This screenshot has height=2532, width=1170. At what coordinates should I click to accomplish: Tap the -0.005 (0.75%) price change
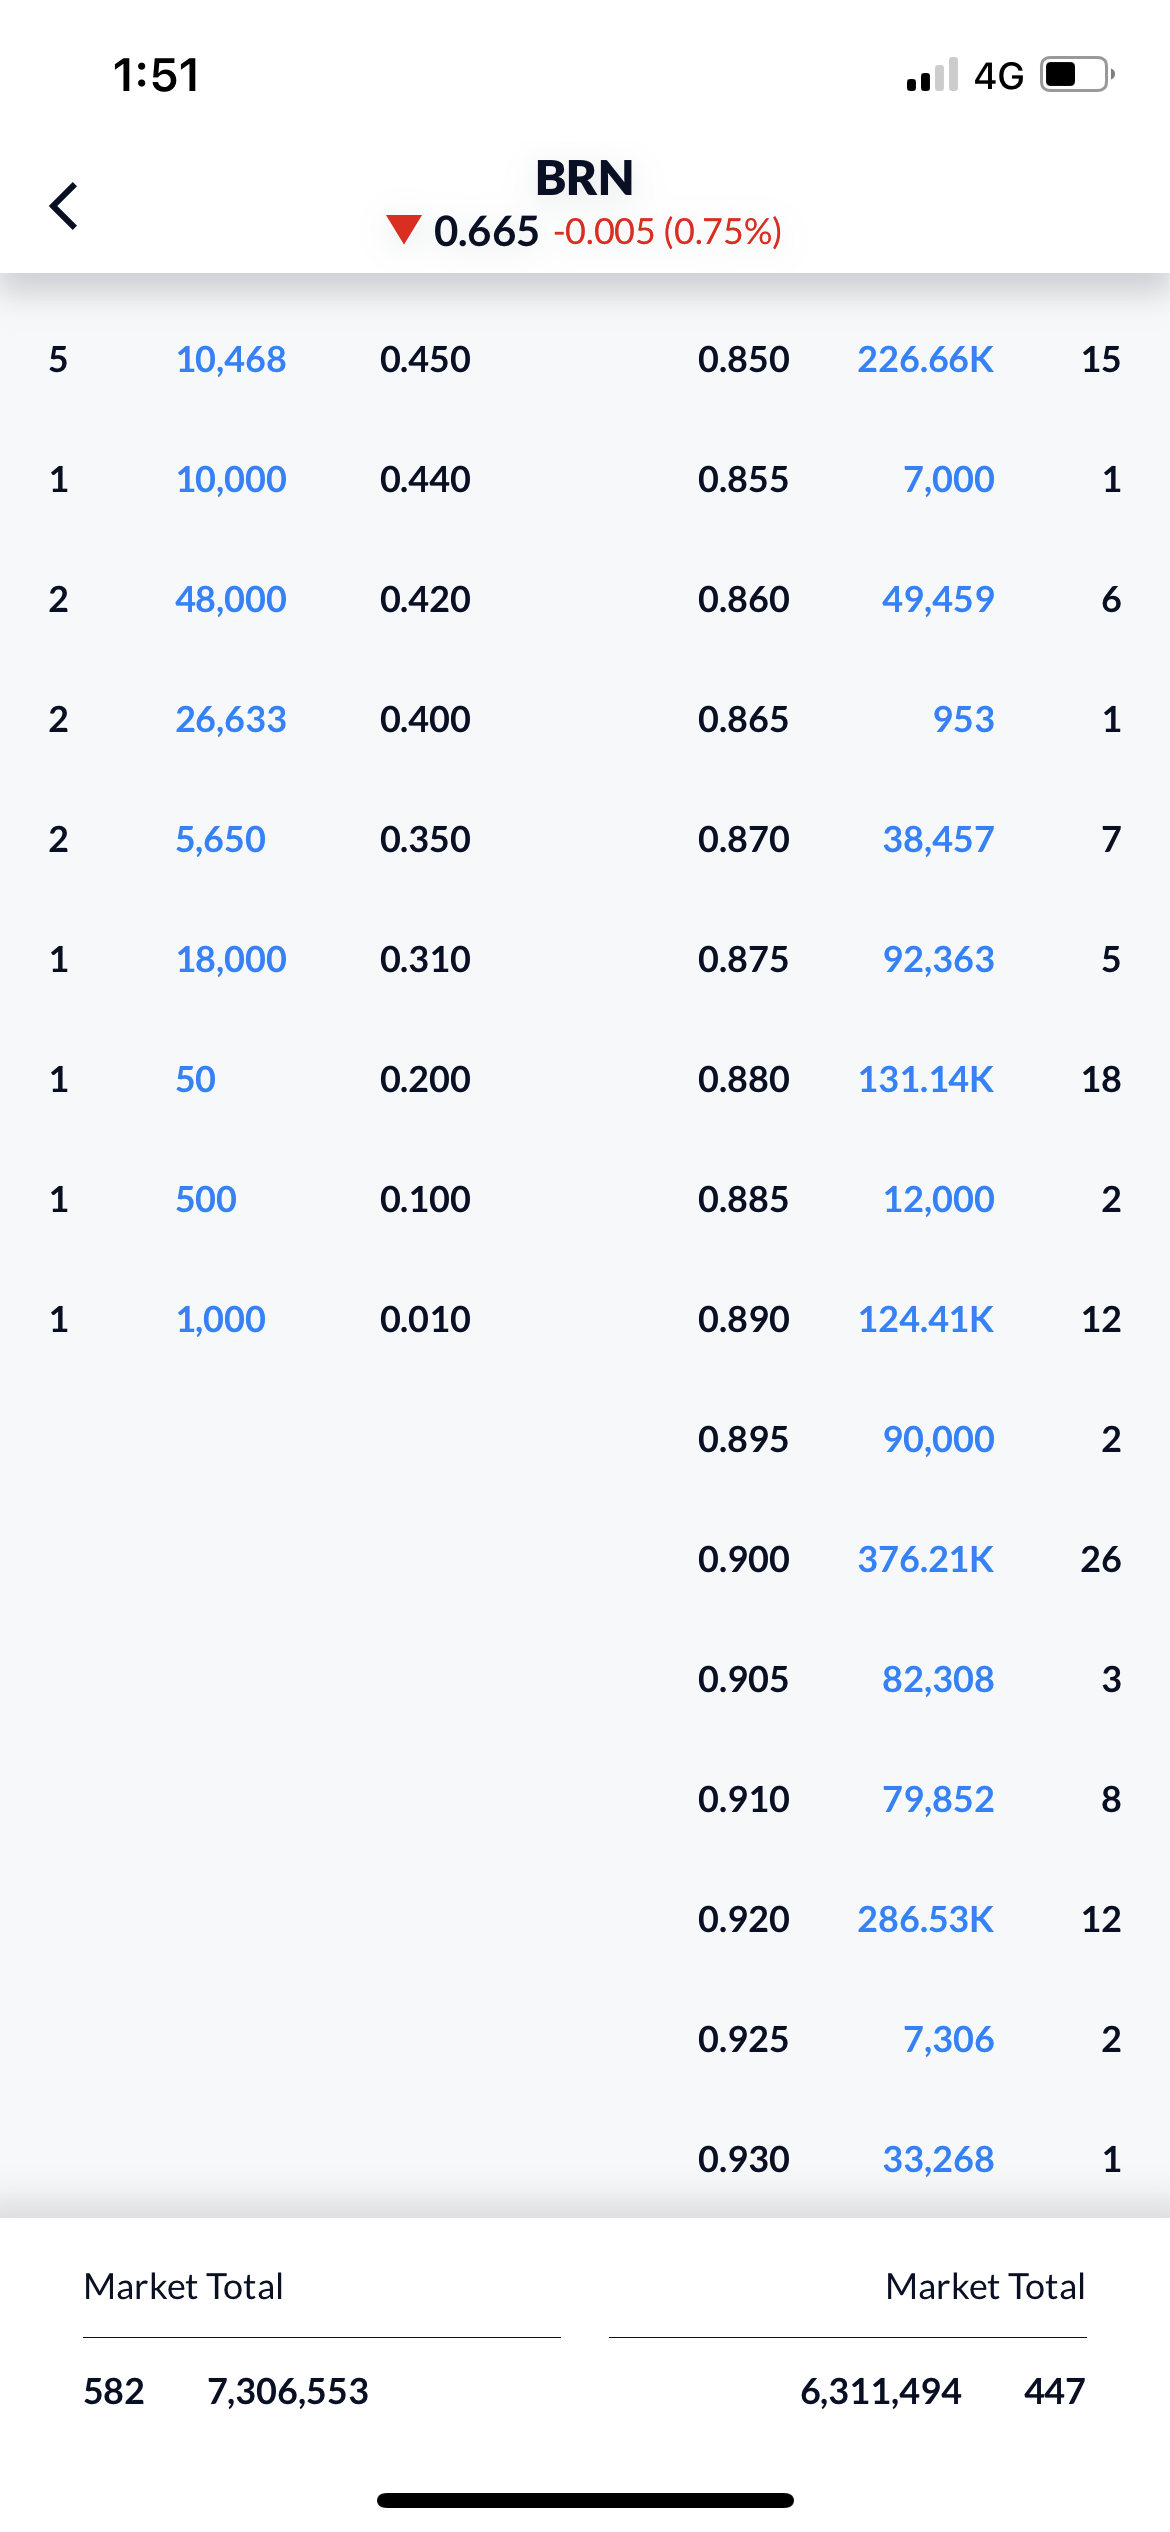pyautogui.click(x=668, y=231)
